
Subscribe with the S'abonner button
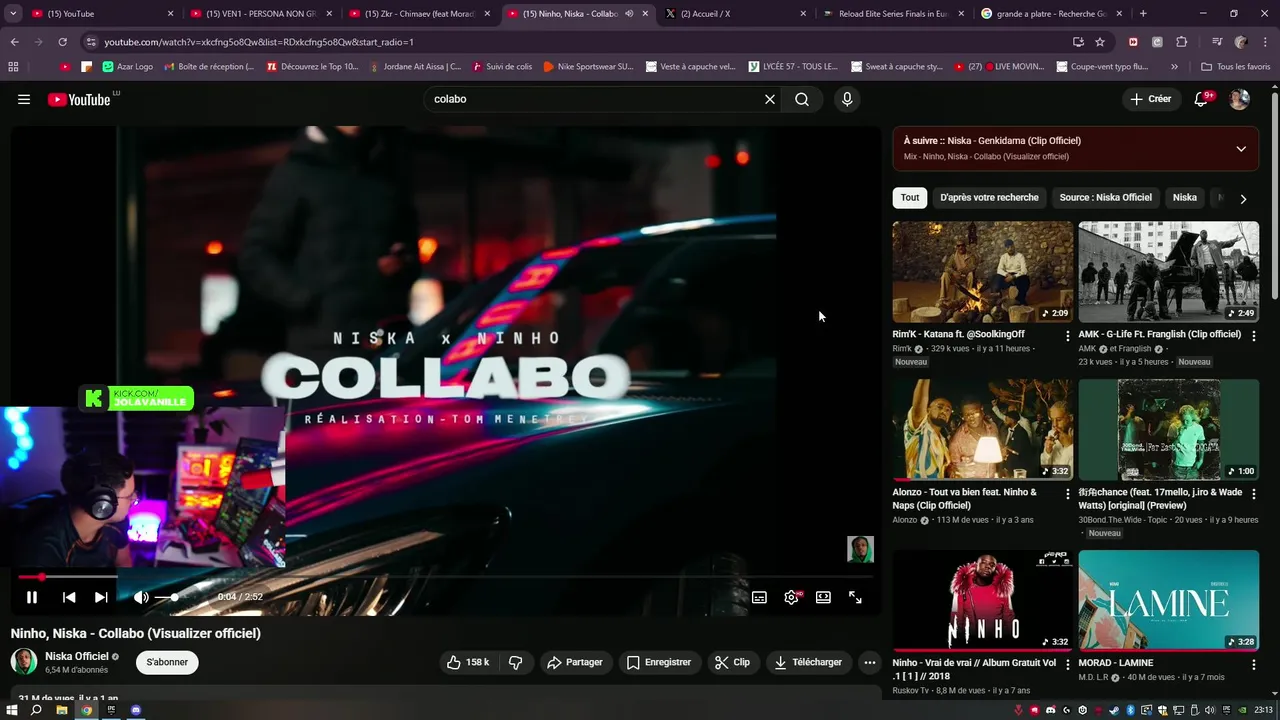coord(167,662)
